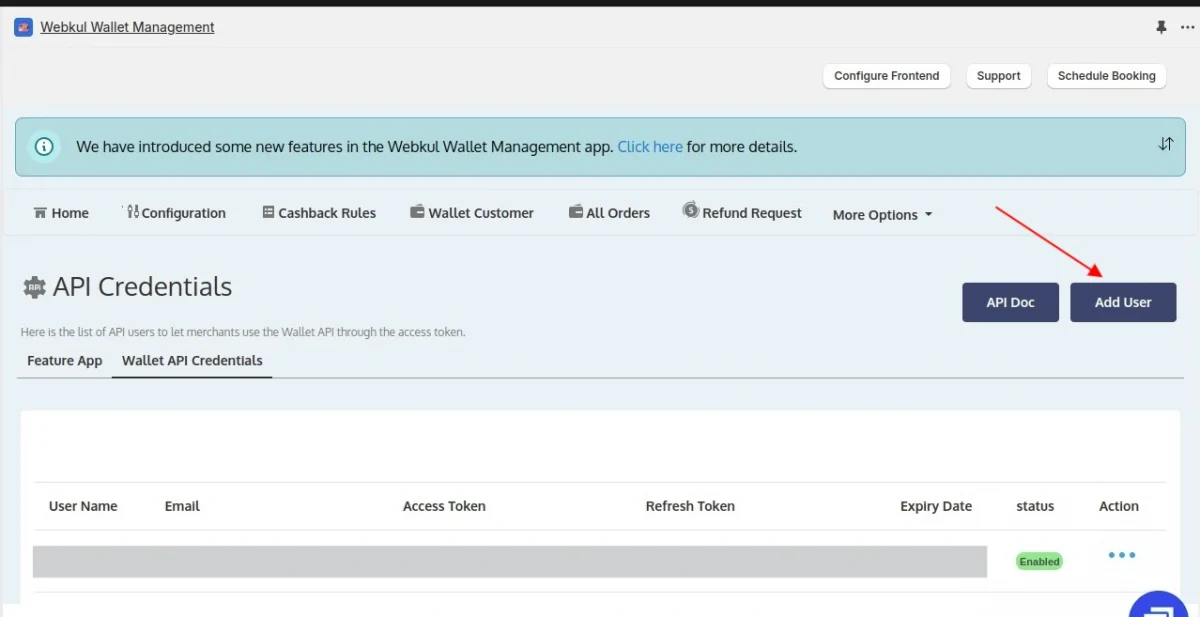1200x617 pixels.
Task: Pin the app using the pin icon
Action: (1161, 27)
